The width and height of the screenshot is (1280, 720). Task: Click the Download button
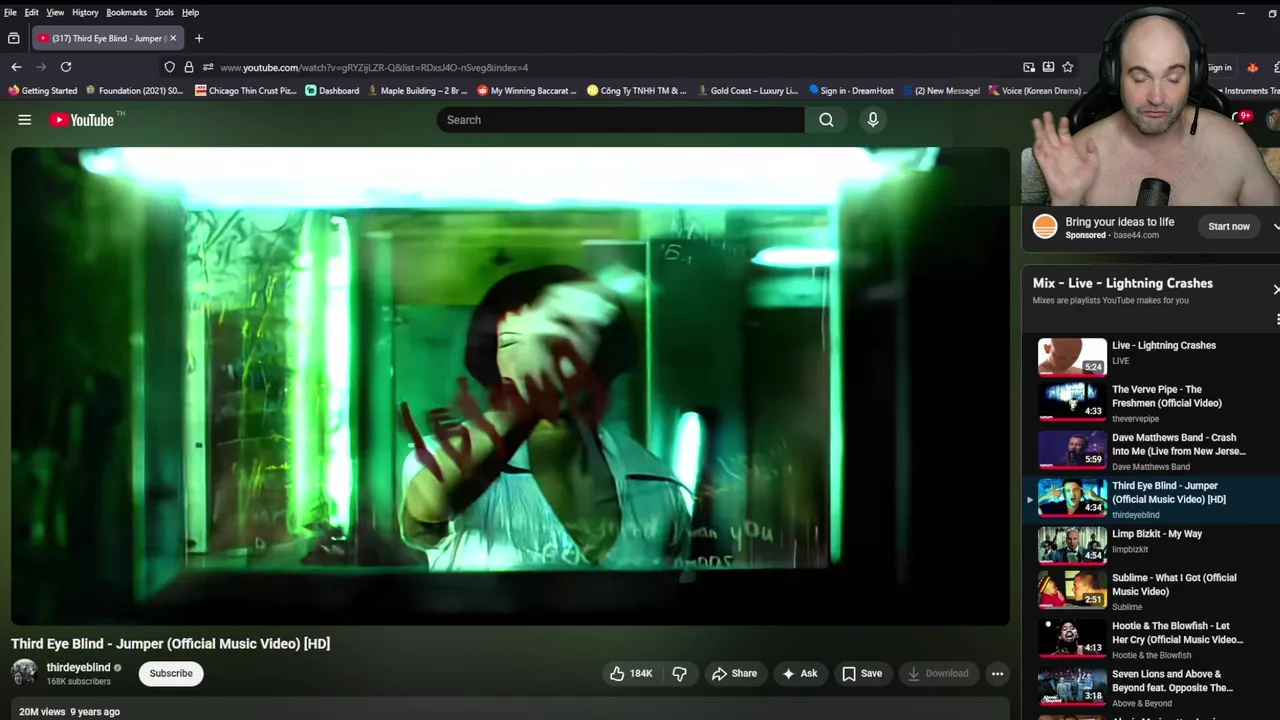click(x=937, y=674)
